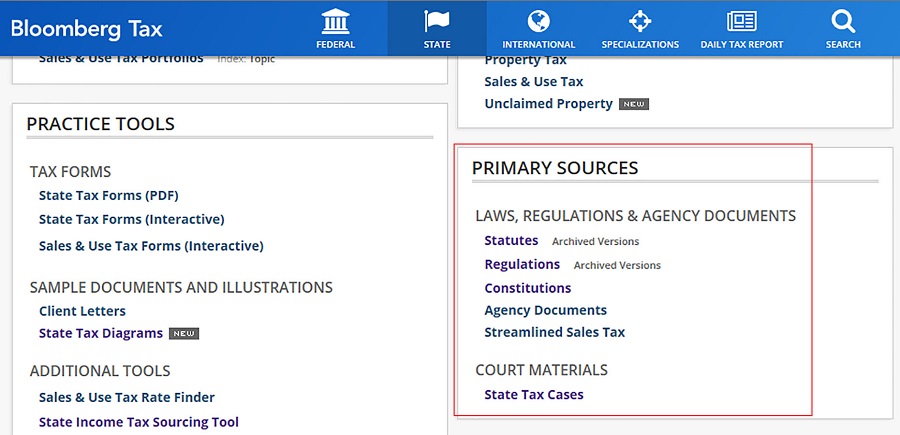Open the Daily Tax Report newspaper icon
The height and width of the screenshot is (435, 900).
(x=741, y=21)
